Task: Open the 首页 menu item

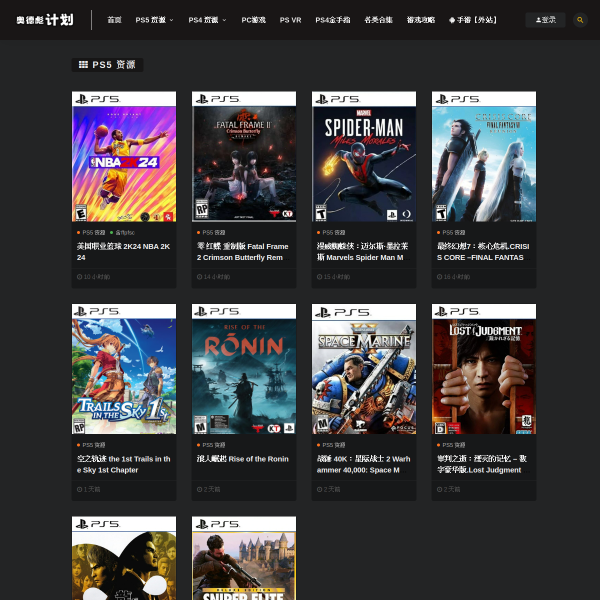Action: (x=114, y=20)
